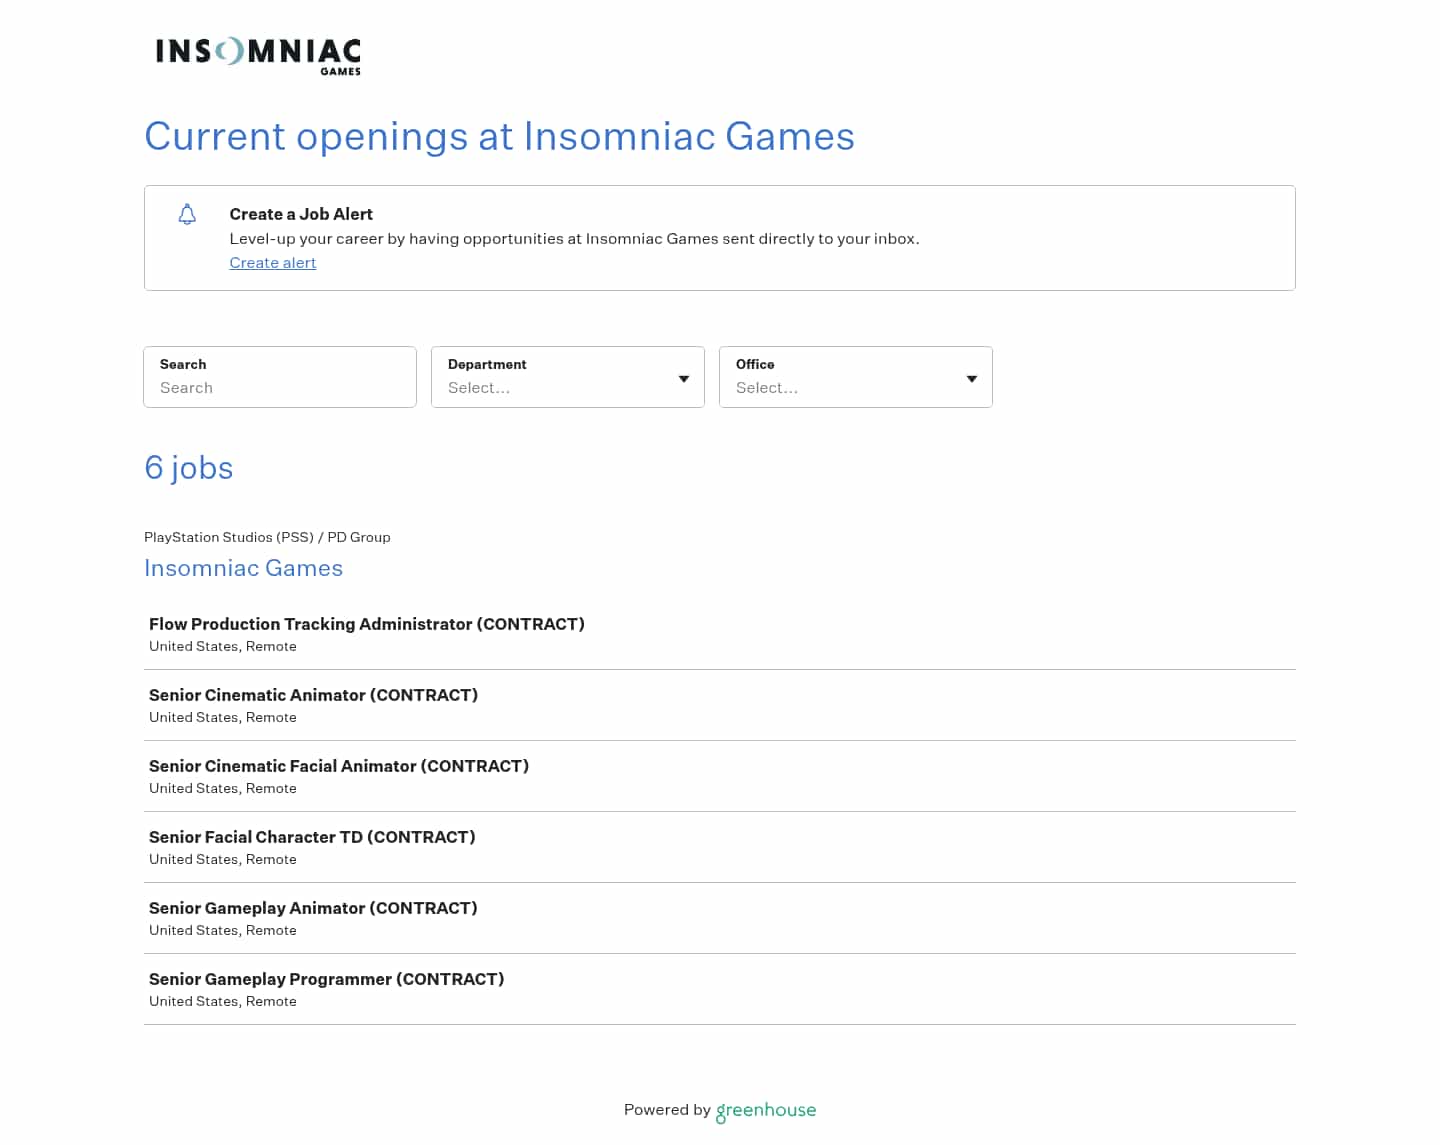Open the Create alert link

click(x=272, y=263)
